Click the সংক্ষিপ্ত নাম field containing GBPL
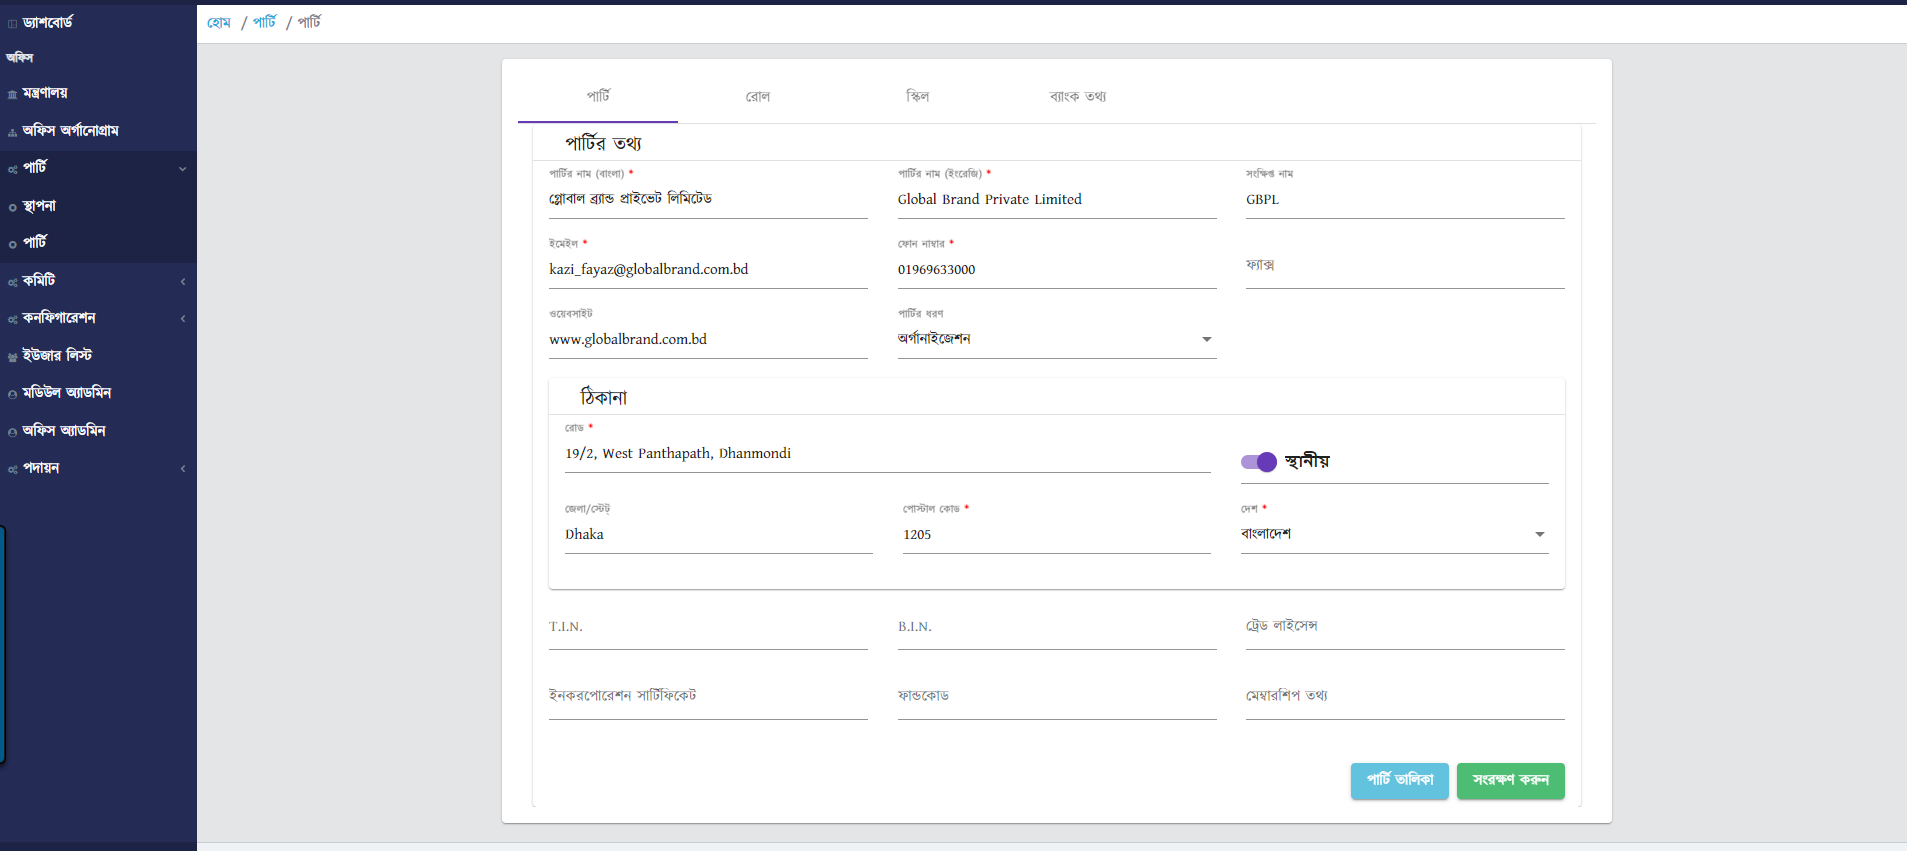 pyautogui.click(x=1405, y=199)
